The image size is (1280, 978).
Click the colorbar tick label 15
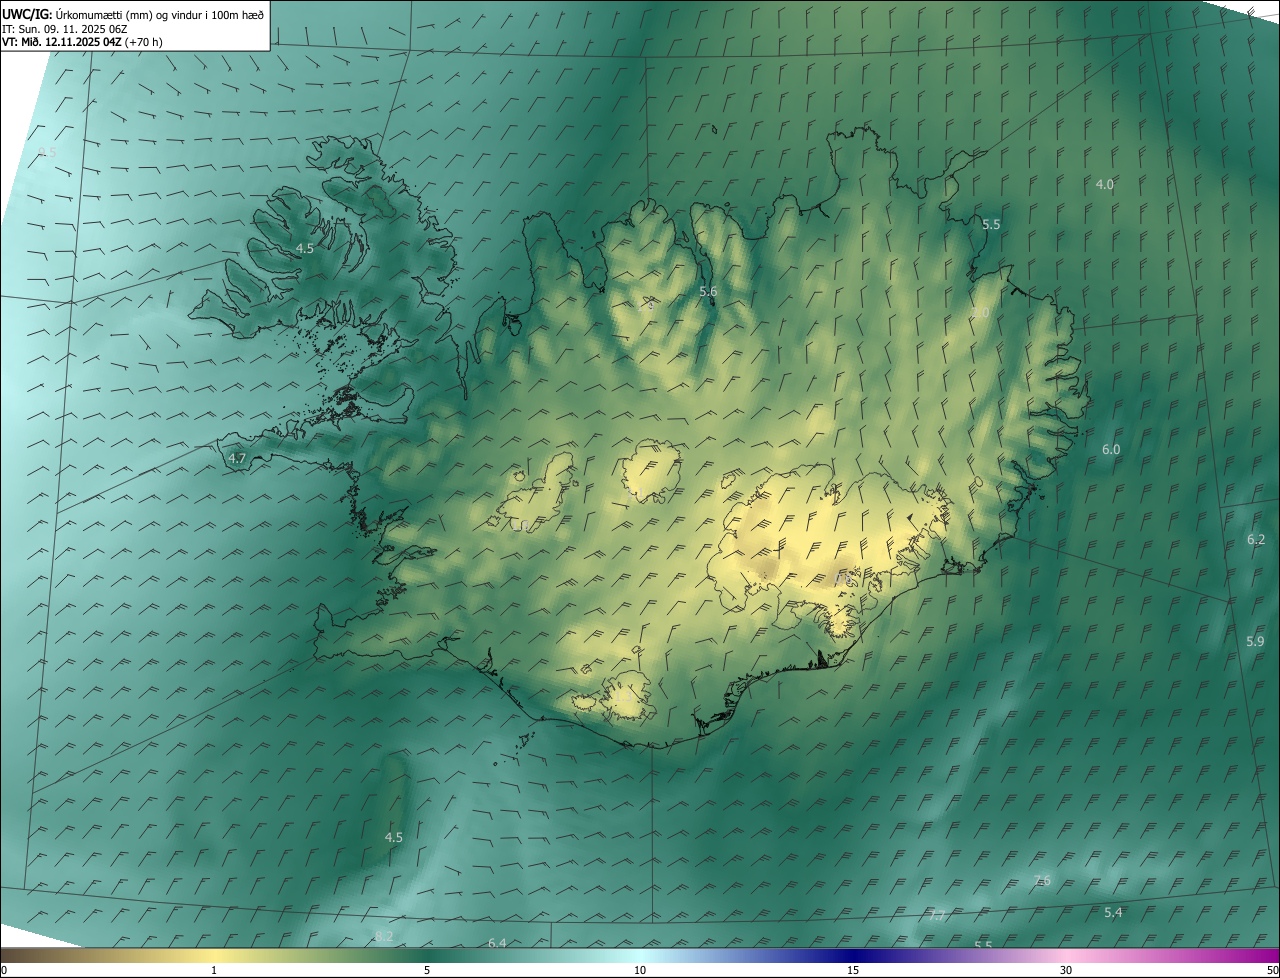[853, 970]
